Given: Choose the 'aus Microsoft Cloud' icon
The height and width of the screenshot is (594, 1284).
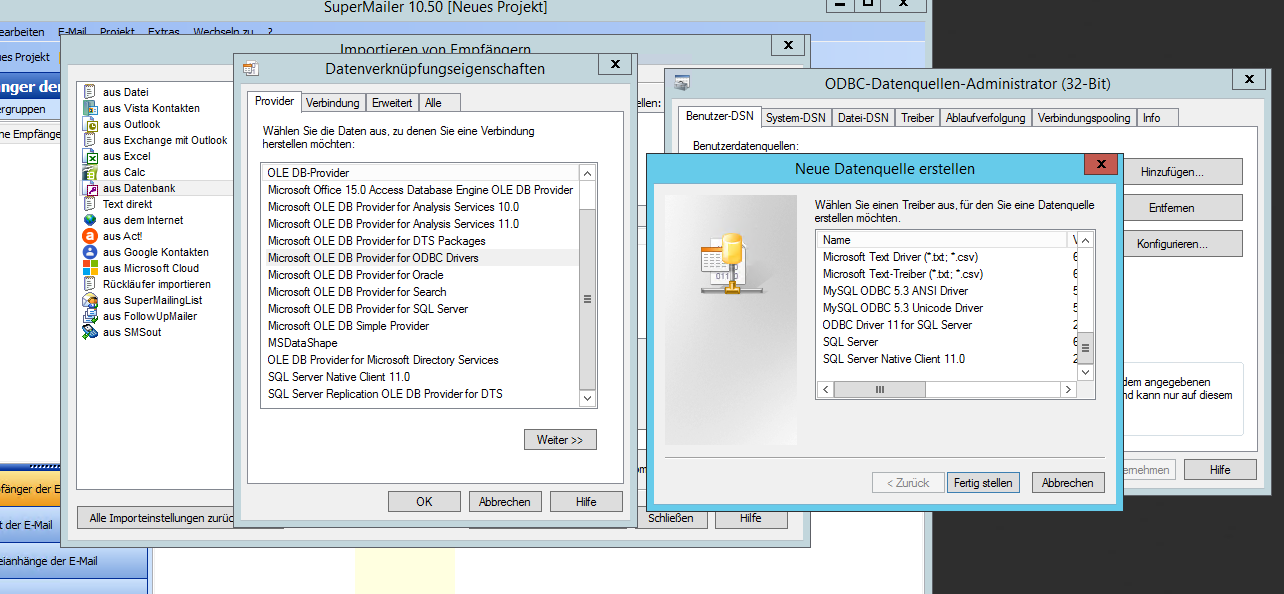Looking at the screenshot, I should coord(90,268).
